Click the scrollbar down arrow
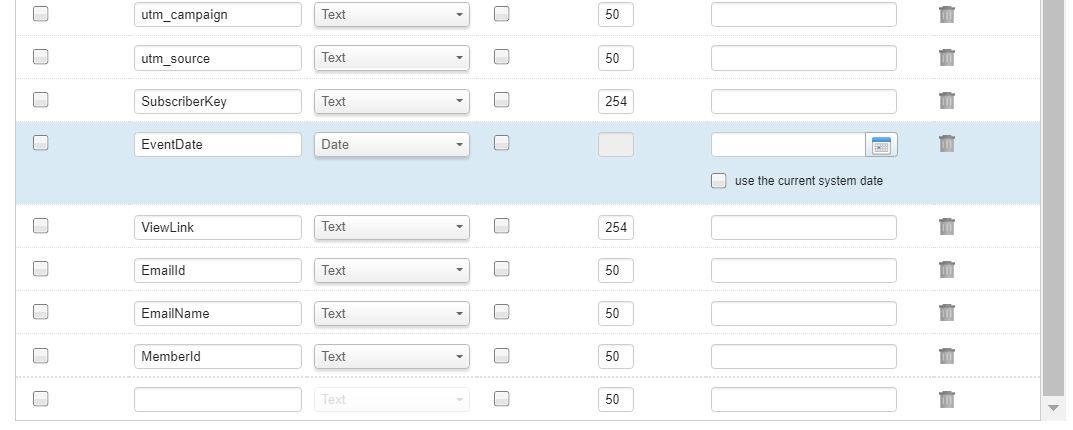 click(x=1052, y=409)
